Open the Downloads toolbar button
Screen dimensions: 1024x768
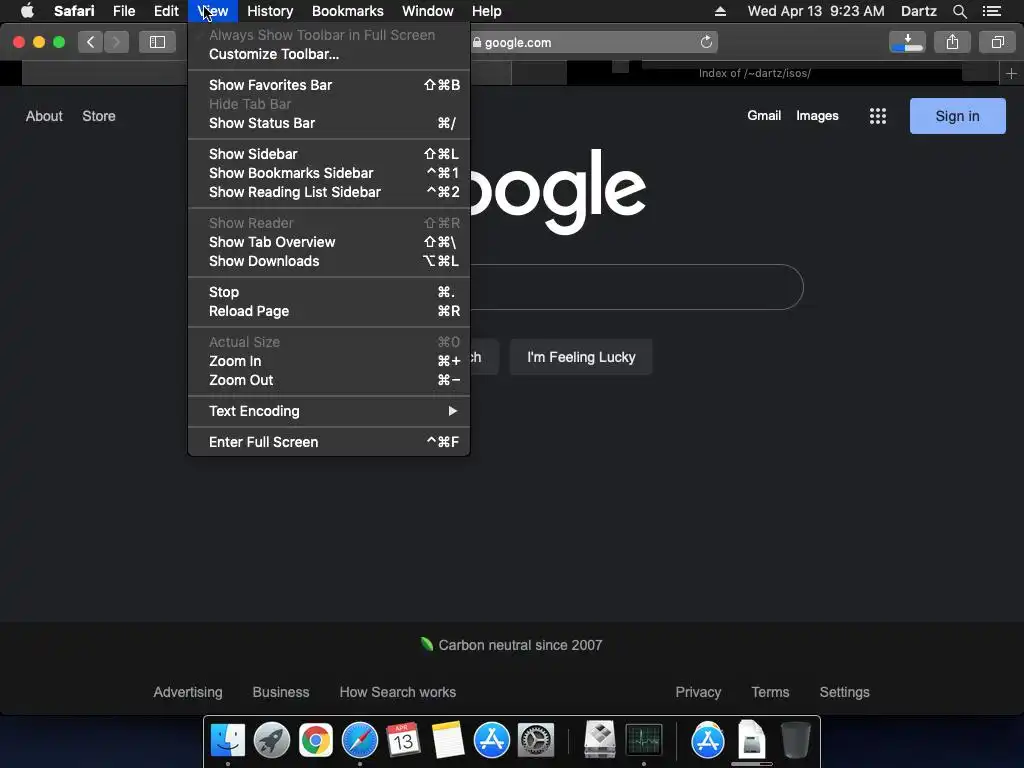[x=907, y=42]
